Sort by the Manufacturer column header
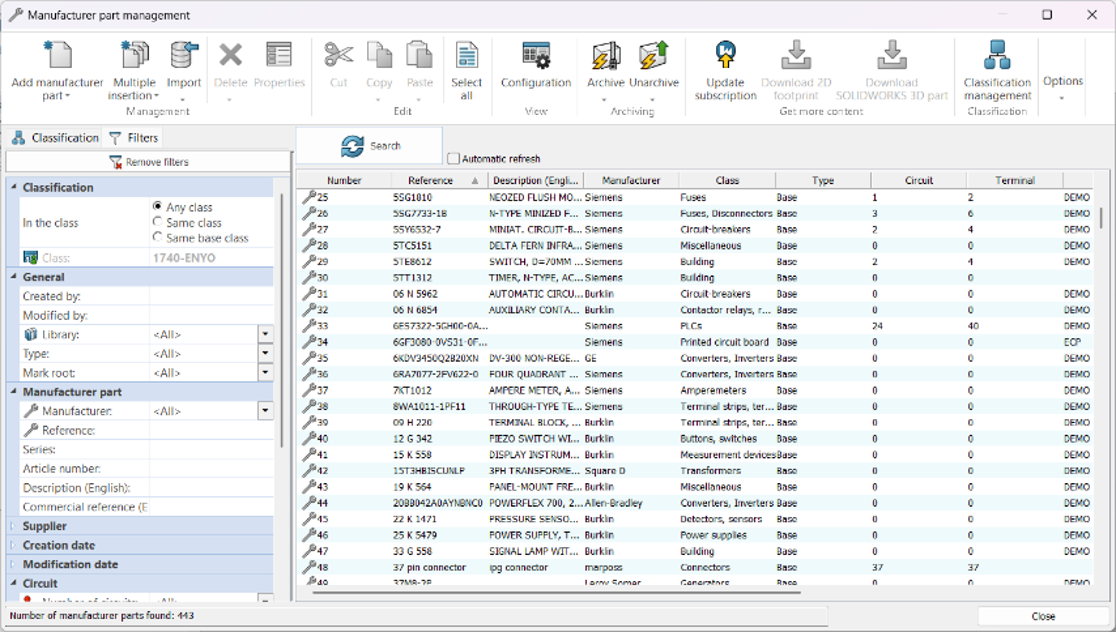The height and width of the screenshot is (632, 1116). (x=631, y=180)
